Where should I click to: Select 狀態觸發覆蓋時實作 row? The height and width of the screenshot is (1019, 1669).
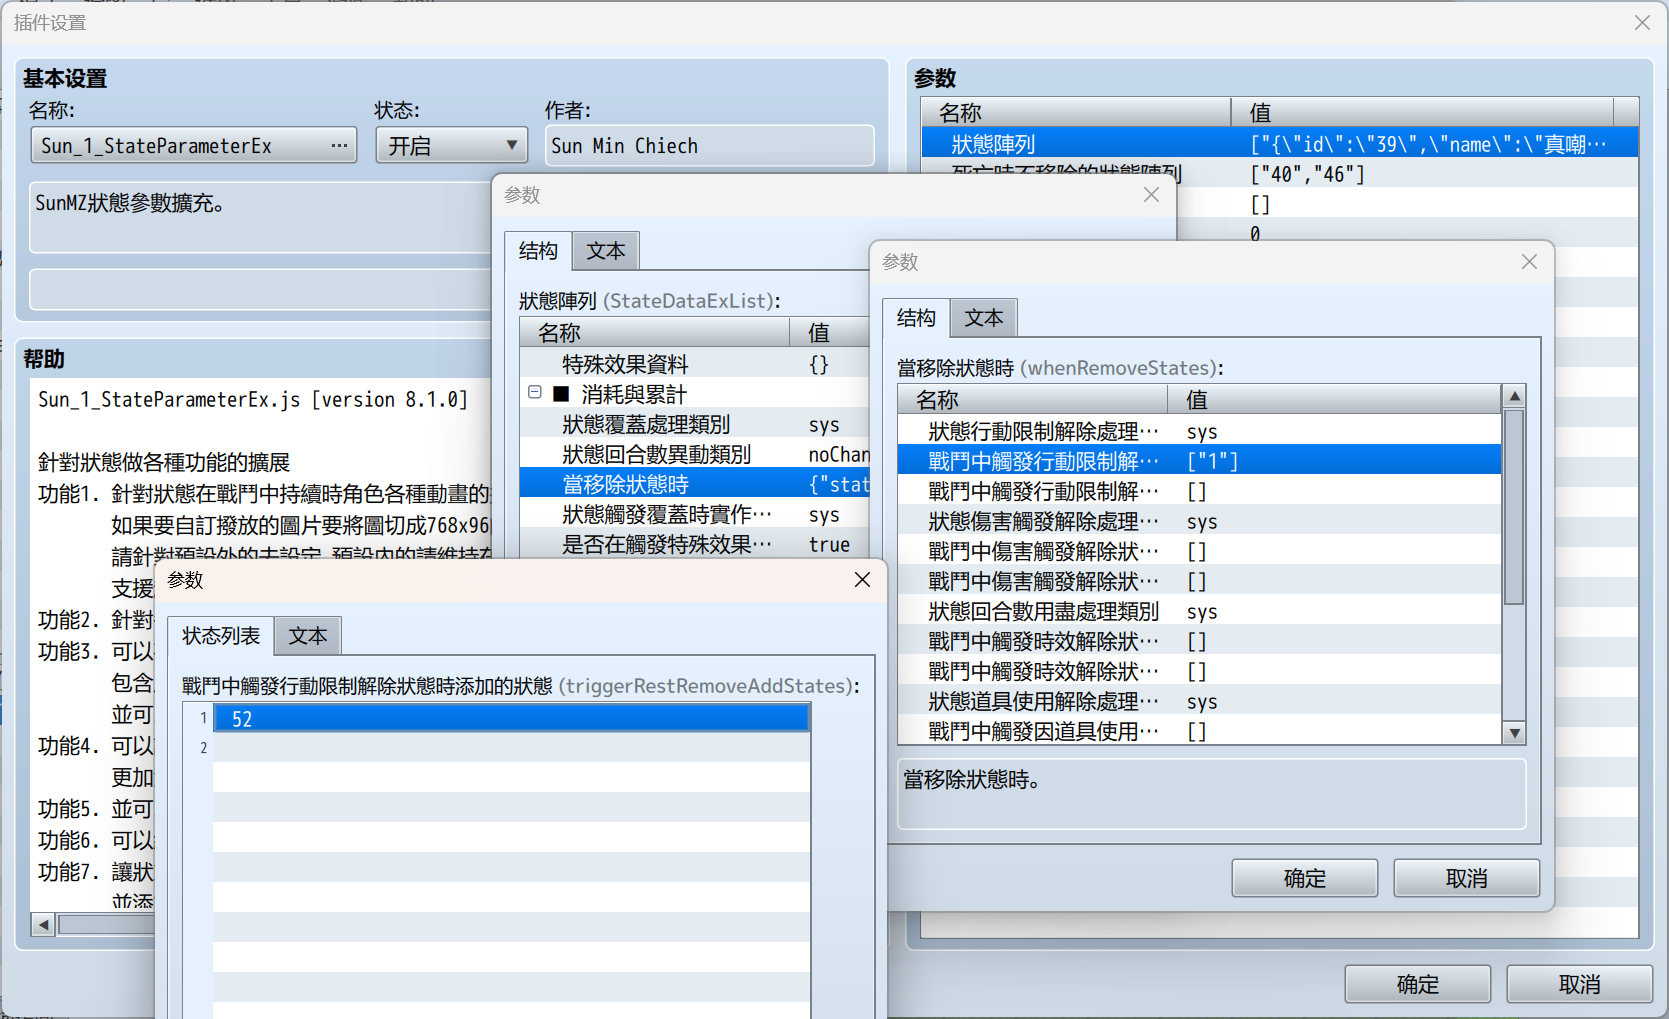pyautogui.click(x=694, y=514)
